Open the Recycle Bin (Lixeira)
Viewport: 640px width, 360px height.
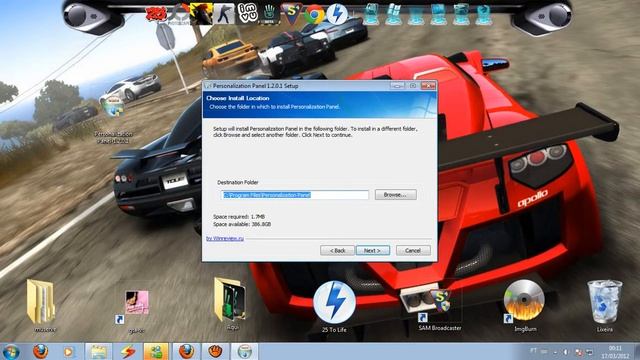[605, 305]
